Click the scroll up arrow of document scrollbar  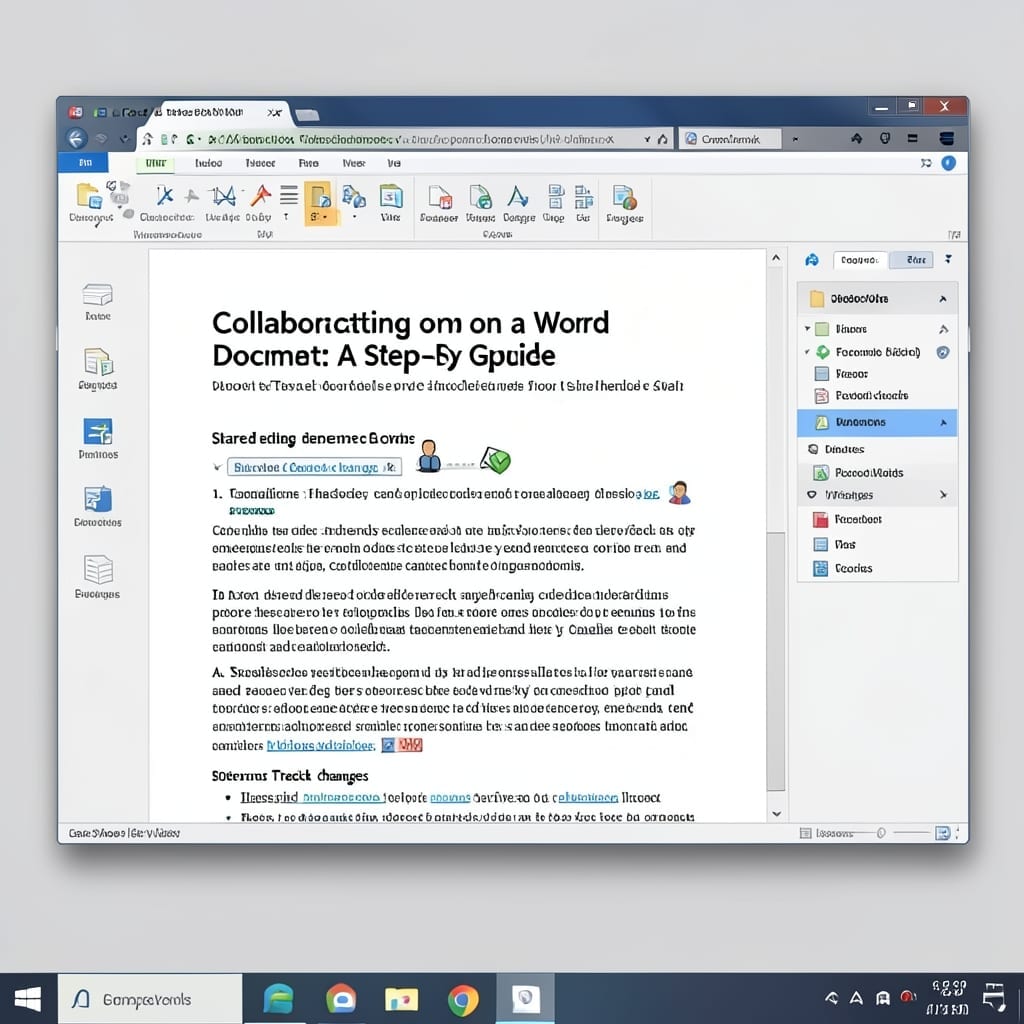point(776,258)
